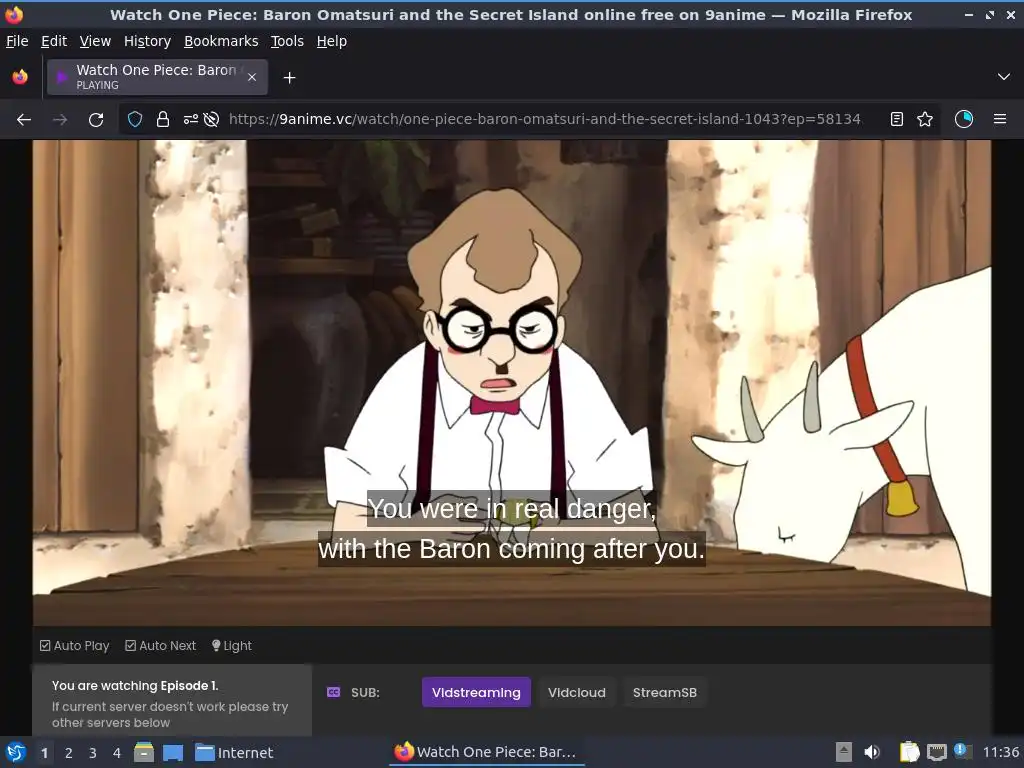Screen dimensions: 1024x768
Task: Open the Firefox account/container circle icon
Action: tap(964, 120)
